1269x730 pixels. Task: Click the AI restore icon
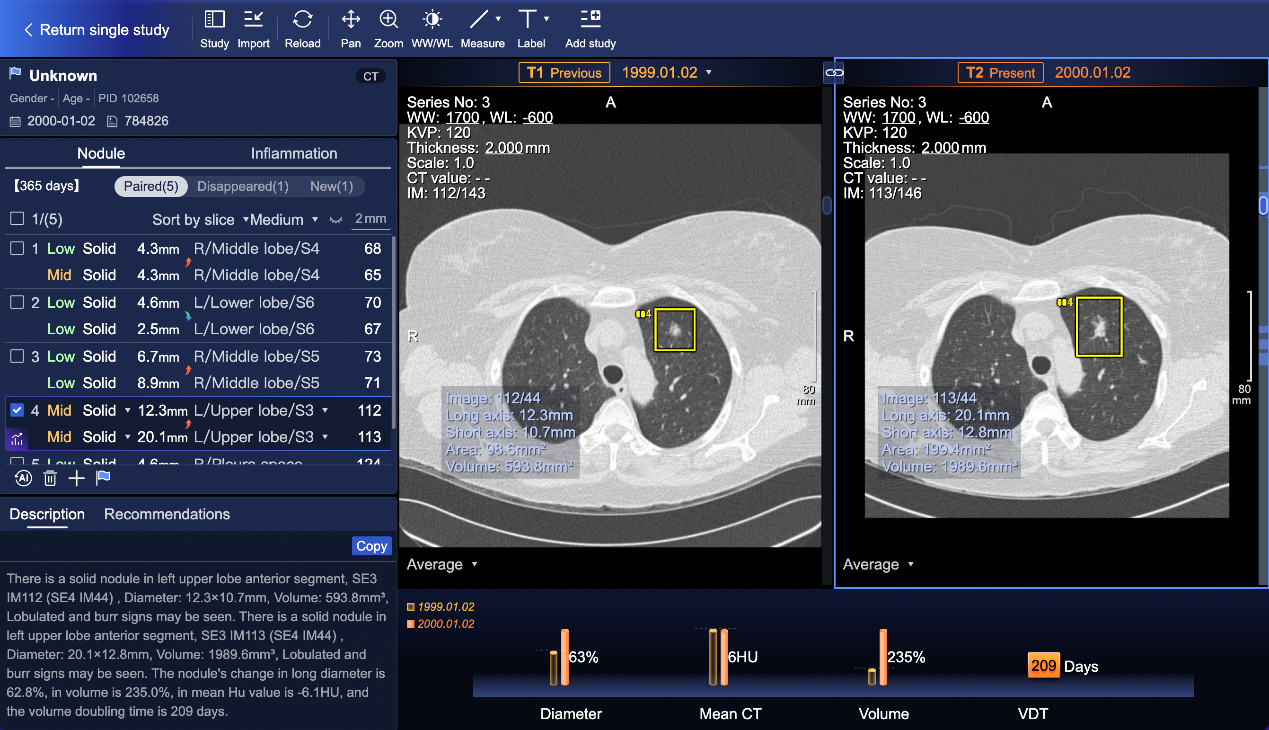click(24, 479)
